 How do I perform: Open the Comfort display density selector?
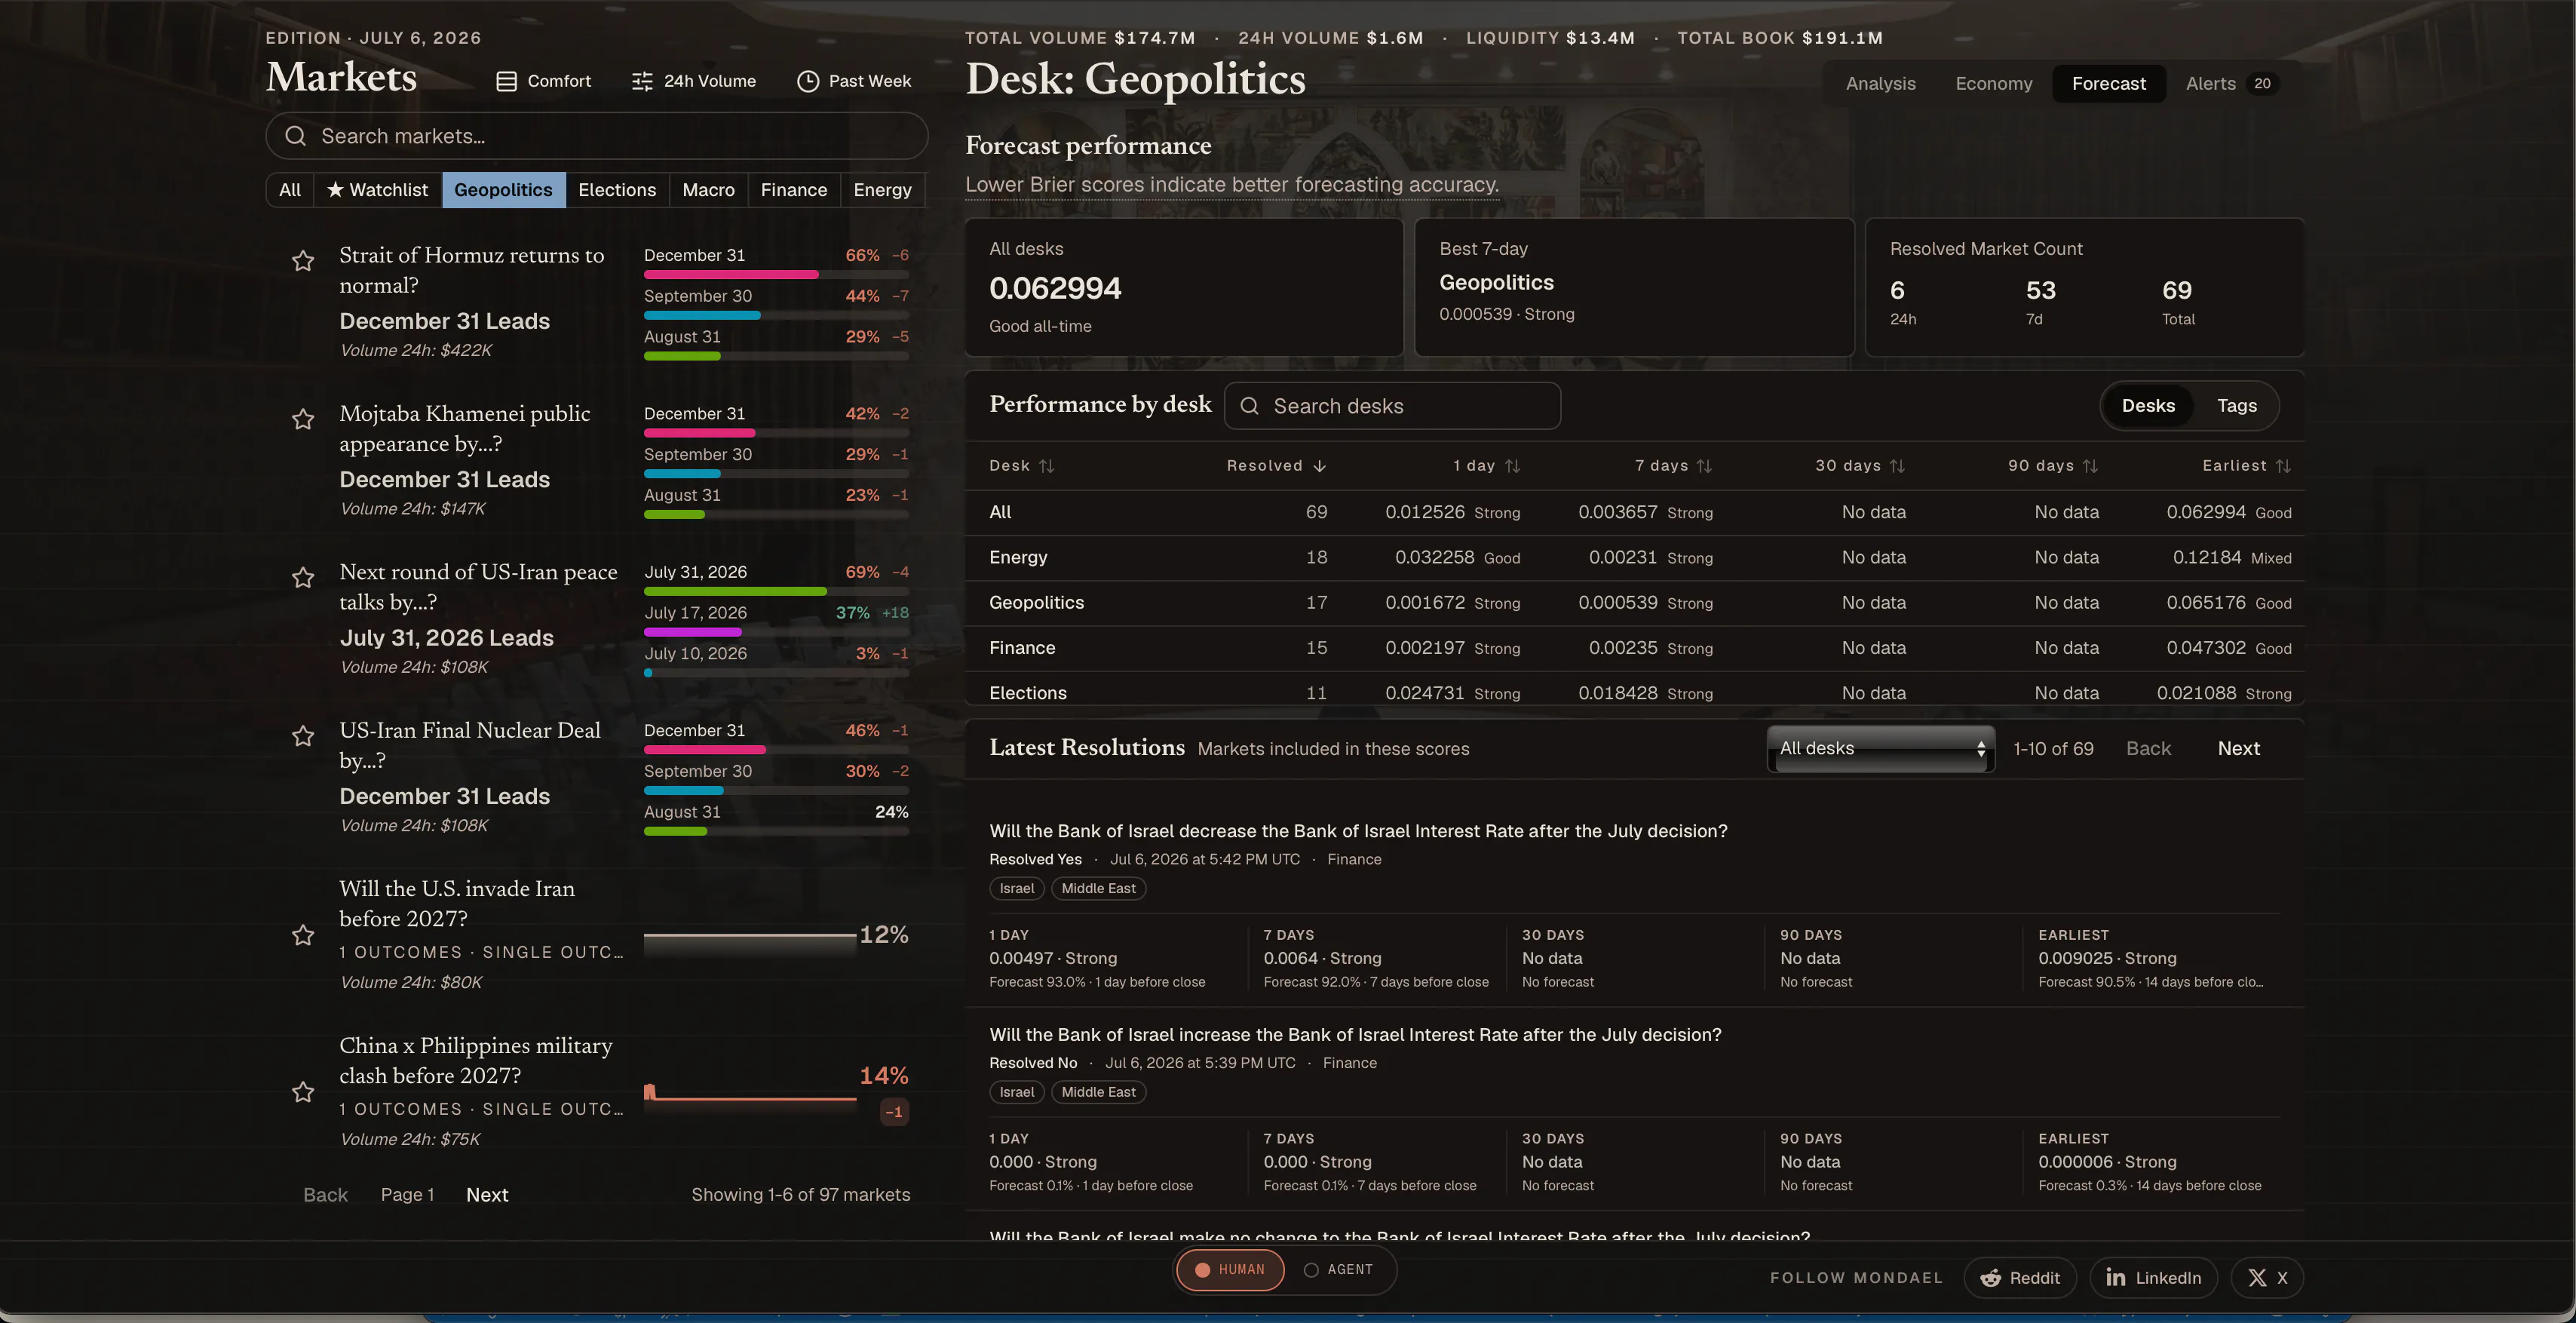click(x=544, y=81)
